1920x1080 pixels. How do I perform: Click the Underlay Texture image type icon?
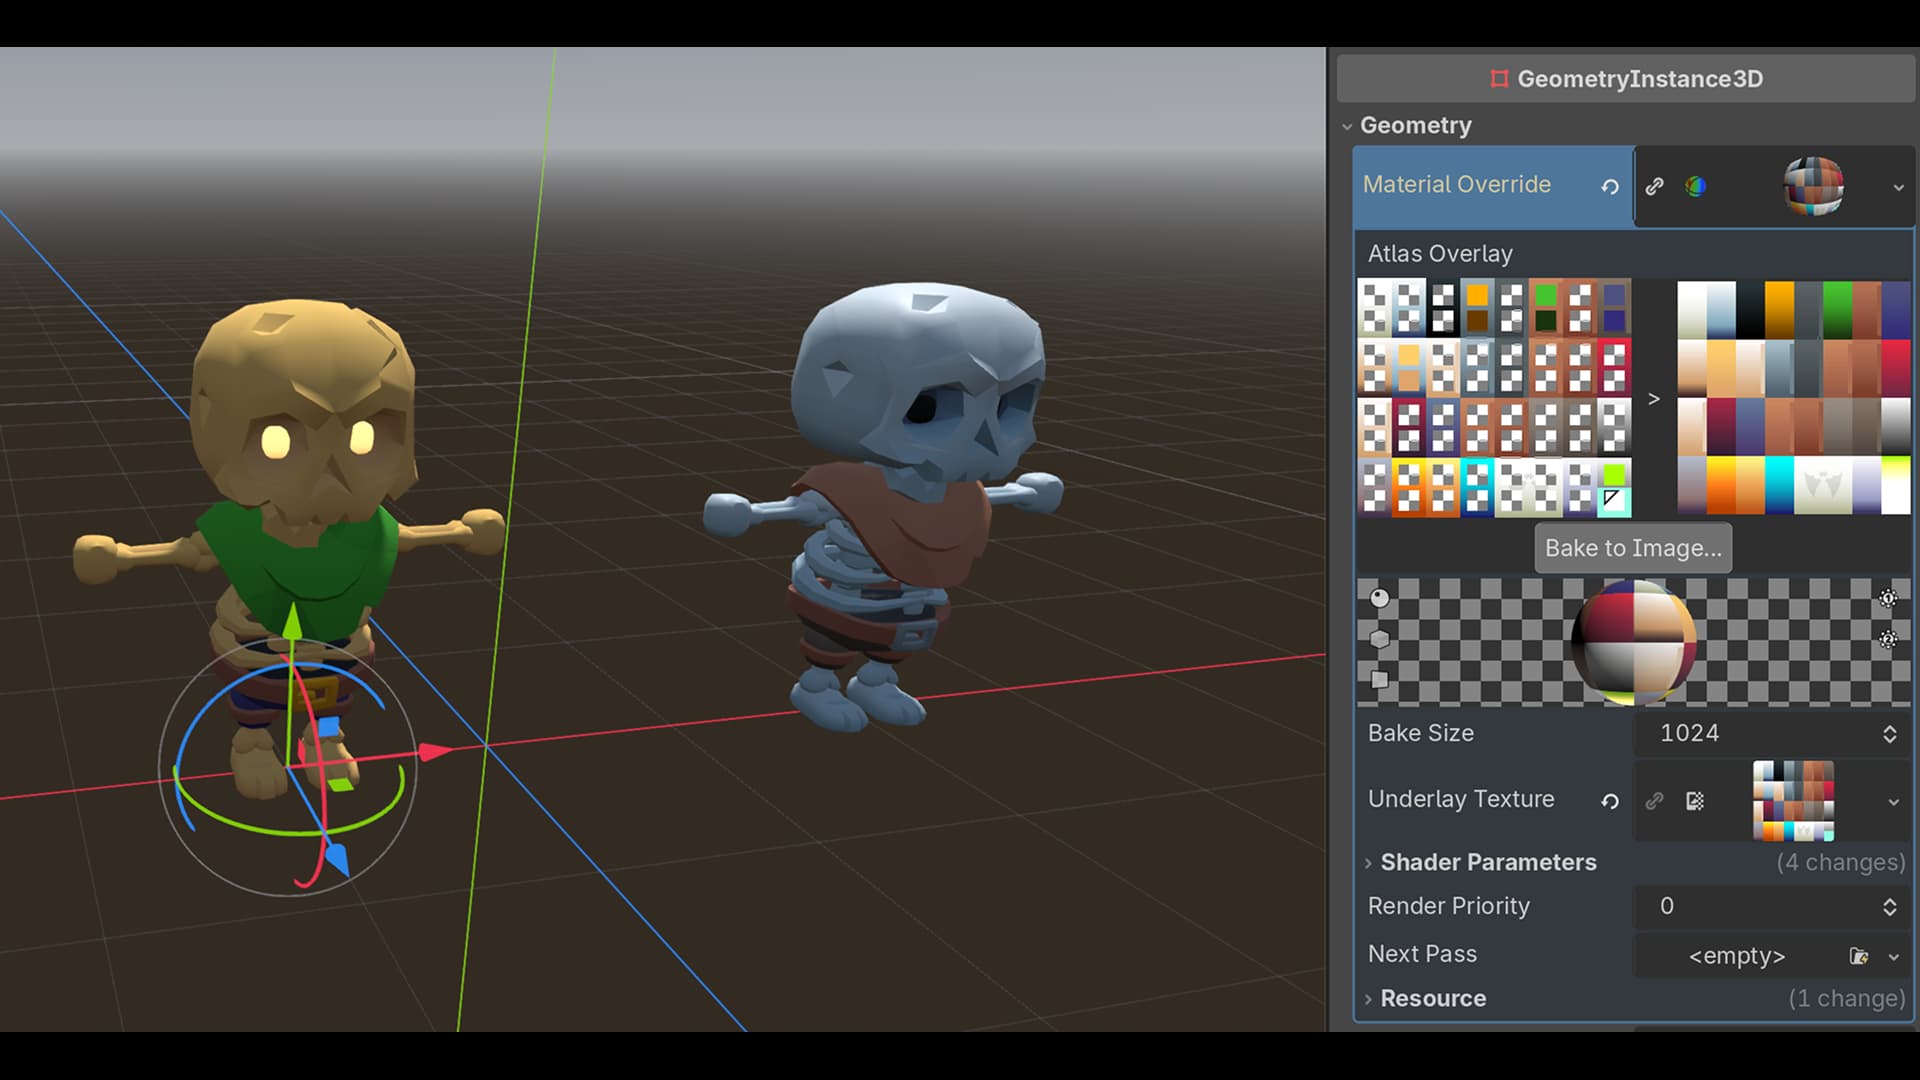pyautogui.click(x=1695, y=801)
